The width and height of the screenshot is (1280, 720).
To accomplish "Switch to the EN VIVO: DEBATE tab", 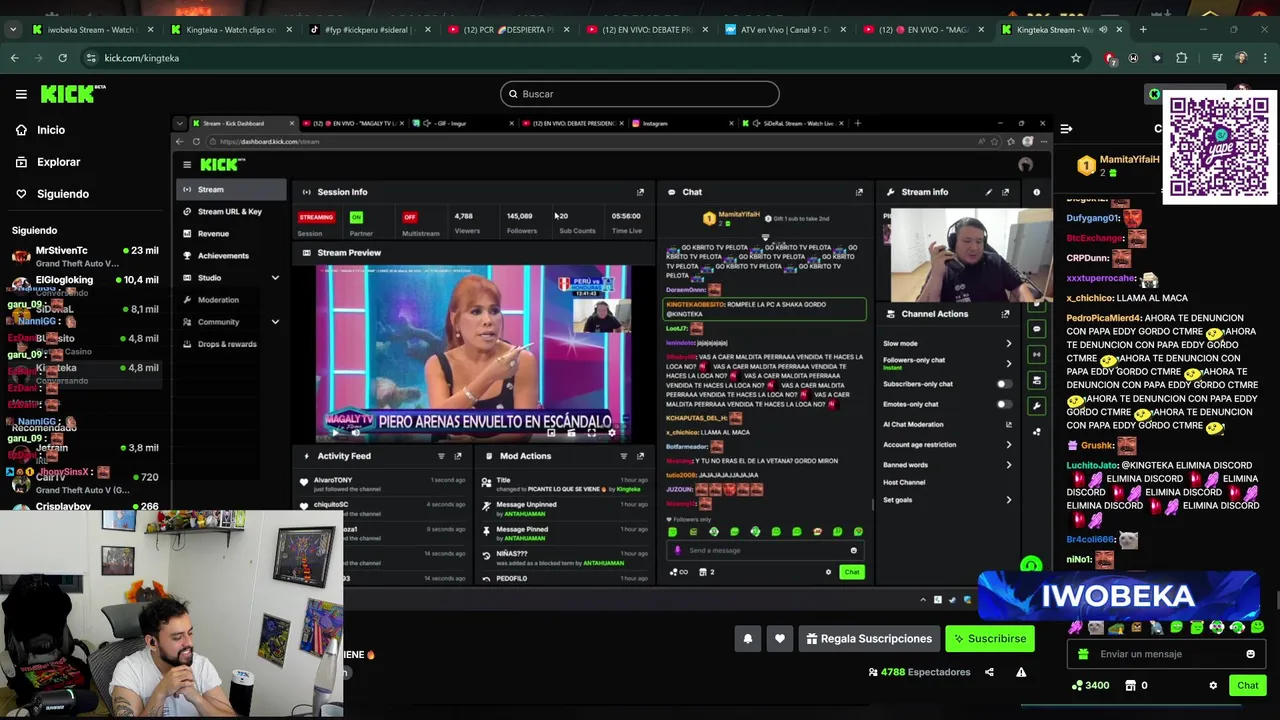I will (x=646, y=29).
